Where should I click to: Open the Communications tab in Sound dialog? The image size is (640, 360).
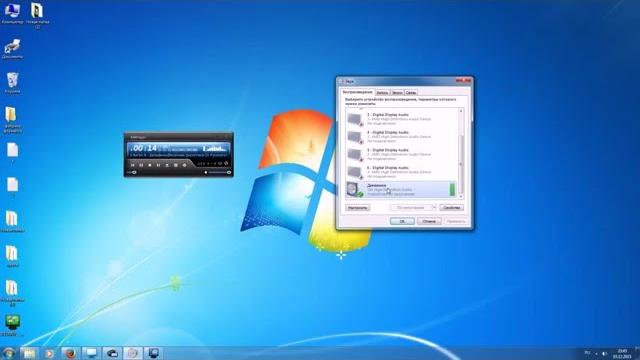click(x=411, y=93)
